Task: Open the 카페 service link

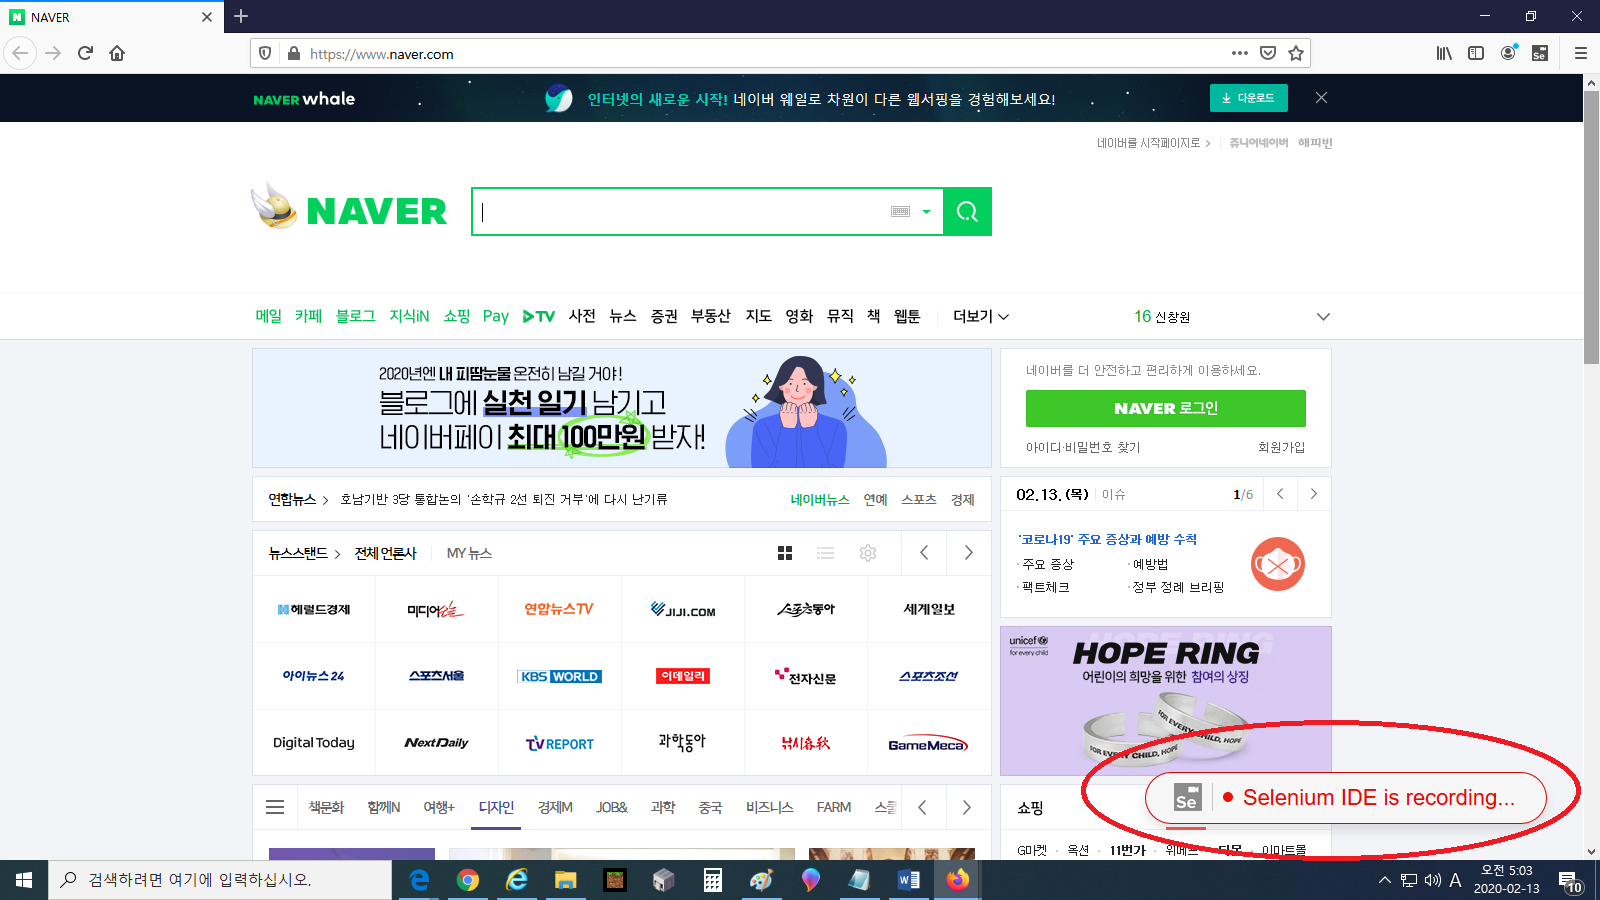Action: (x=308, y=316)
